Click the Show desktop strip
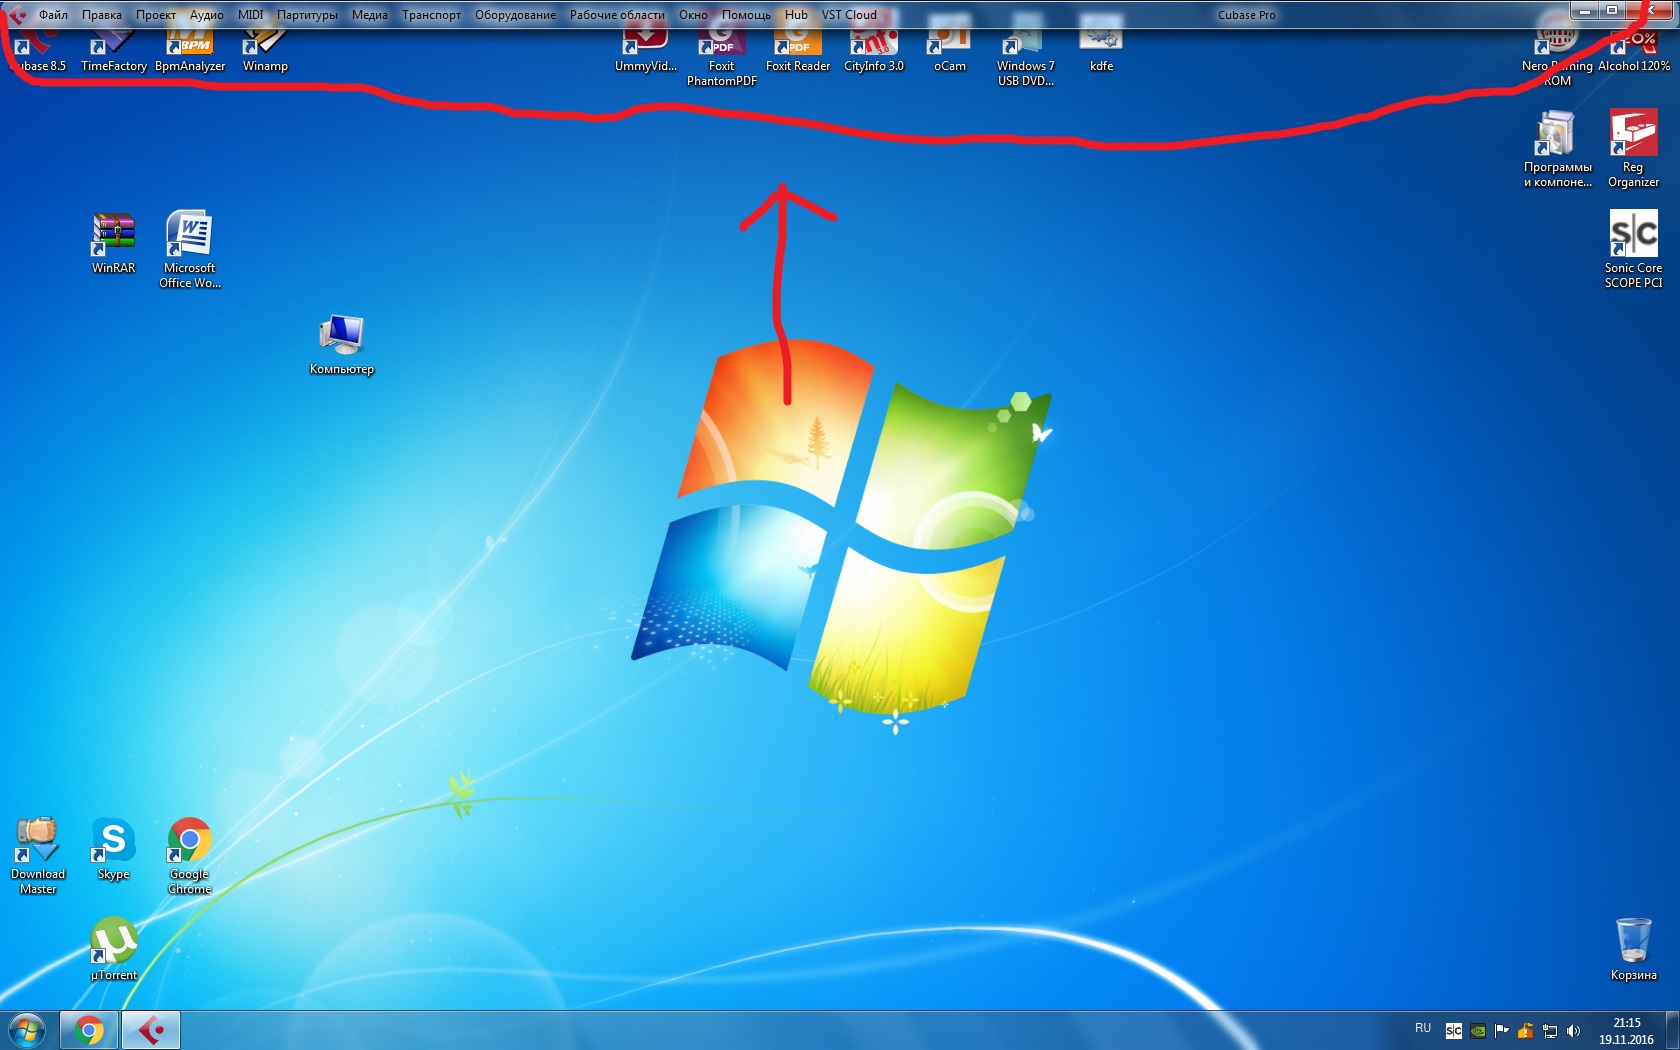1680x1050 pixels. (x=1672, y=1030)
